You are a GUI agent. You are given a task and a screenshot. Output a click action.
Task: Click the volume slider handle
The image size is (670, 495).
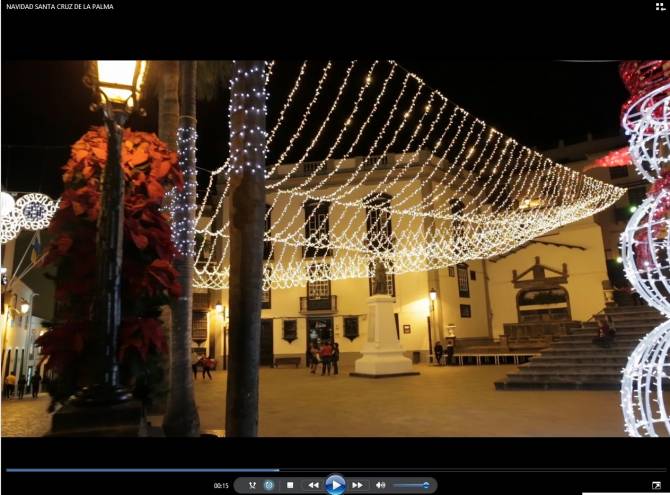(x=426, y=485)
